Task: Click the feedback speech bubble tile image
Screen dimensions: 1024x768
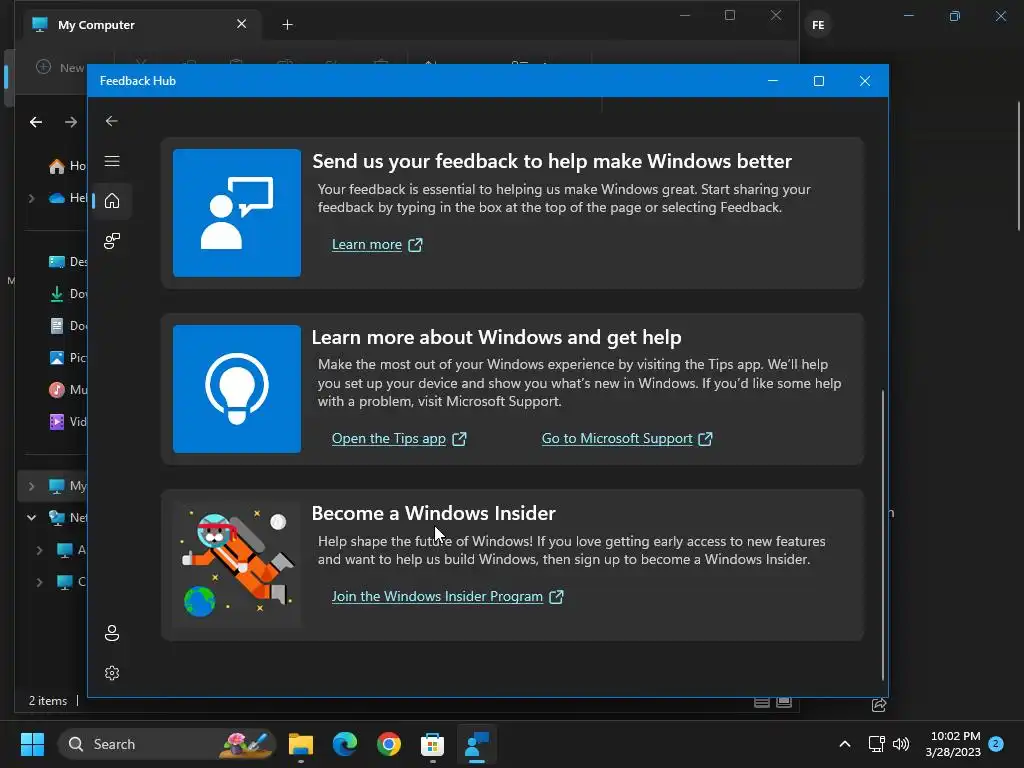Action: pyautogui.click(x=236, y=213)
